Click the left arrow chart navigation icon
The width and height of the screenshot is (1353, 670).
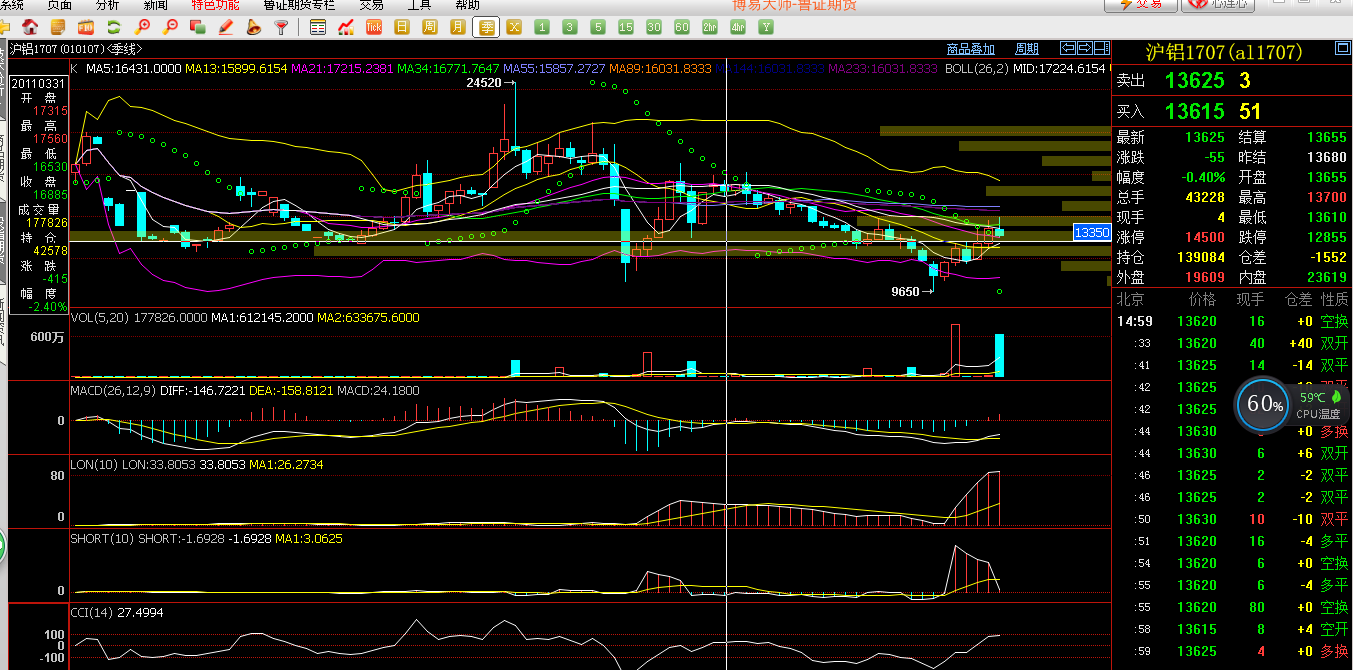pyautogui.click(x=1068, y=48)
